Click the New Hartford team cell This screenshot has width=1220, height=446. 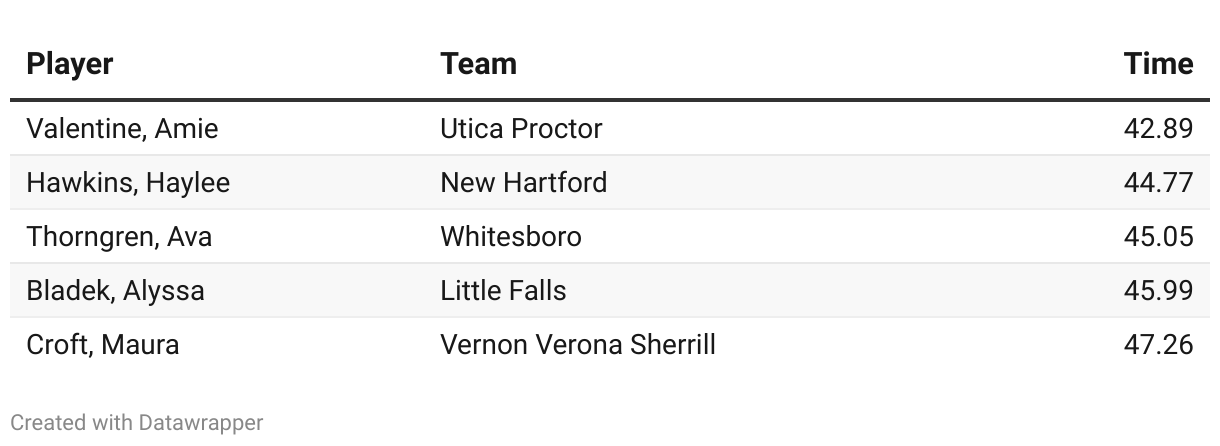click(x=523, y=183)
